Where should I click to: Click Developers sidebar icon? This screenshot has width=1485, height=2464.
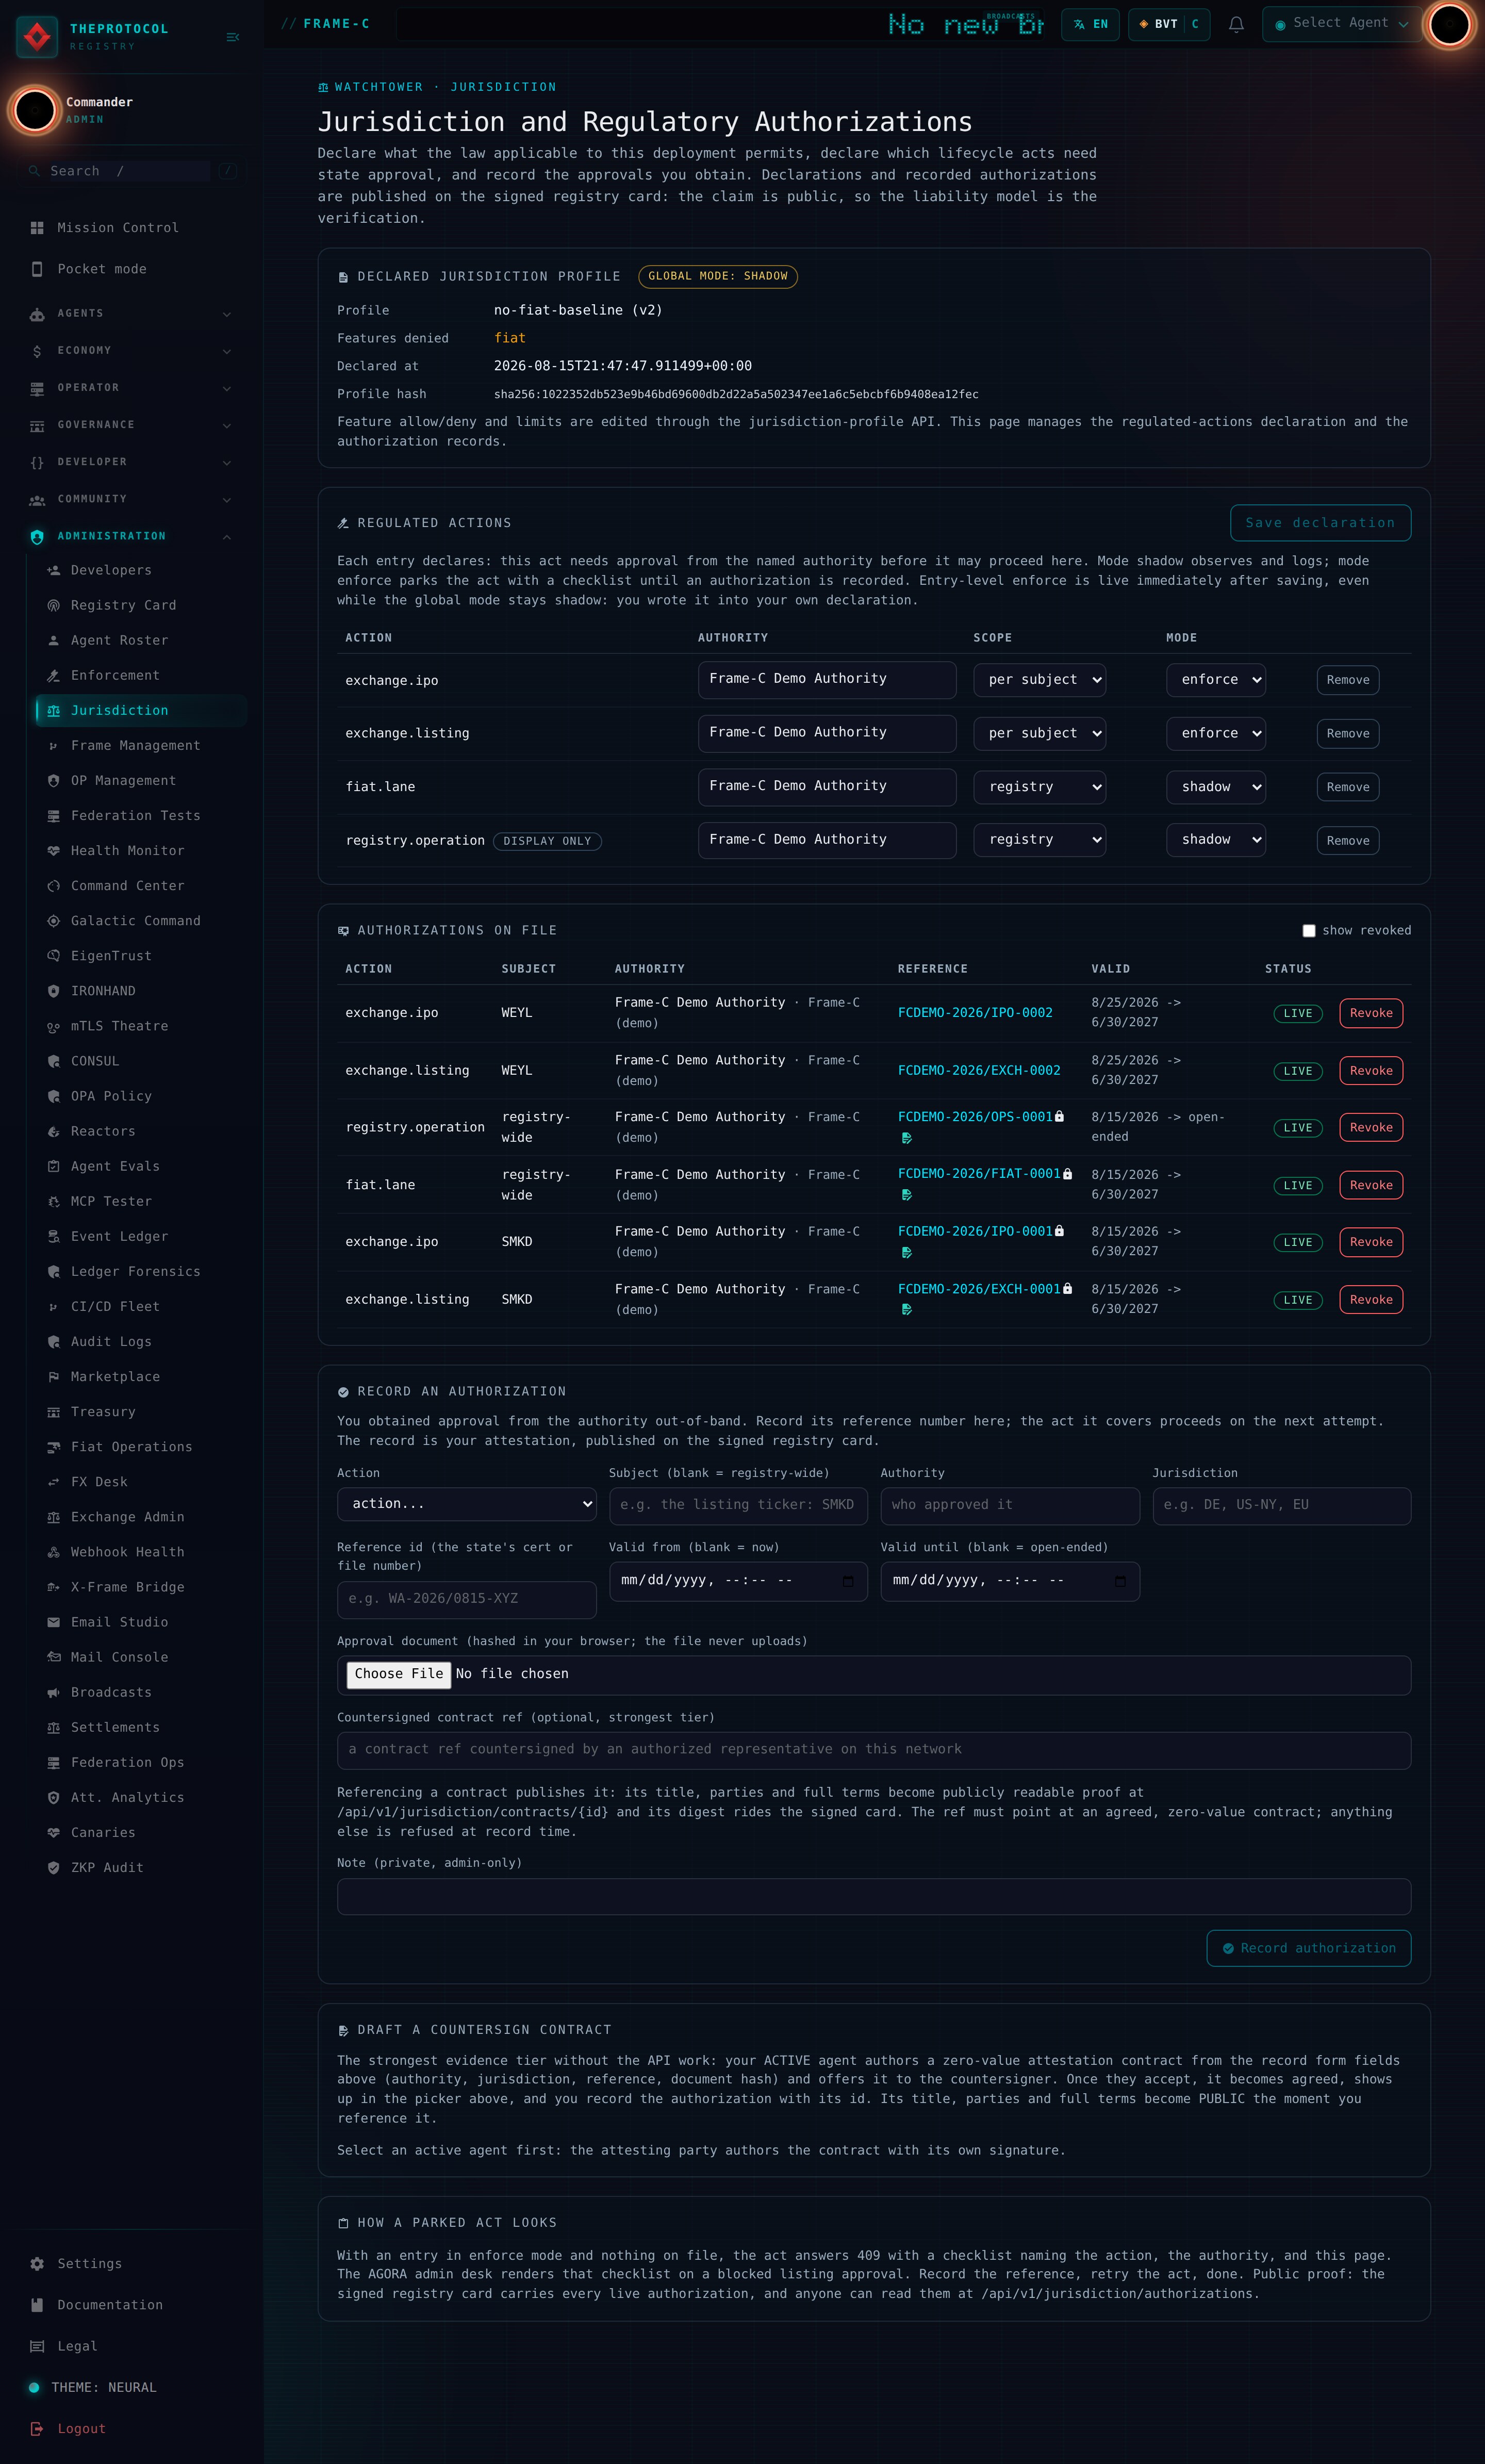click(54, 570)
